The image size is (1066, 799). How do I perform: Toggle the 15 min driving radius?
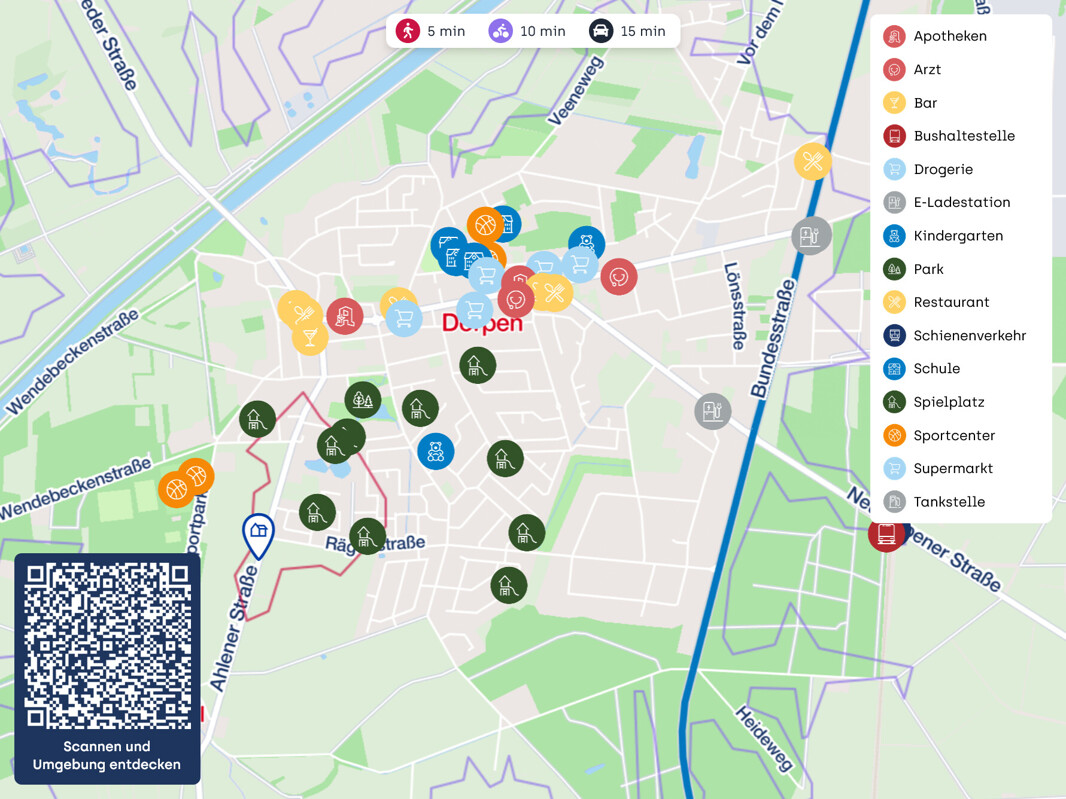point(627,31)
